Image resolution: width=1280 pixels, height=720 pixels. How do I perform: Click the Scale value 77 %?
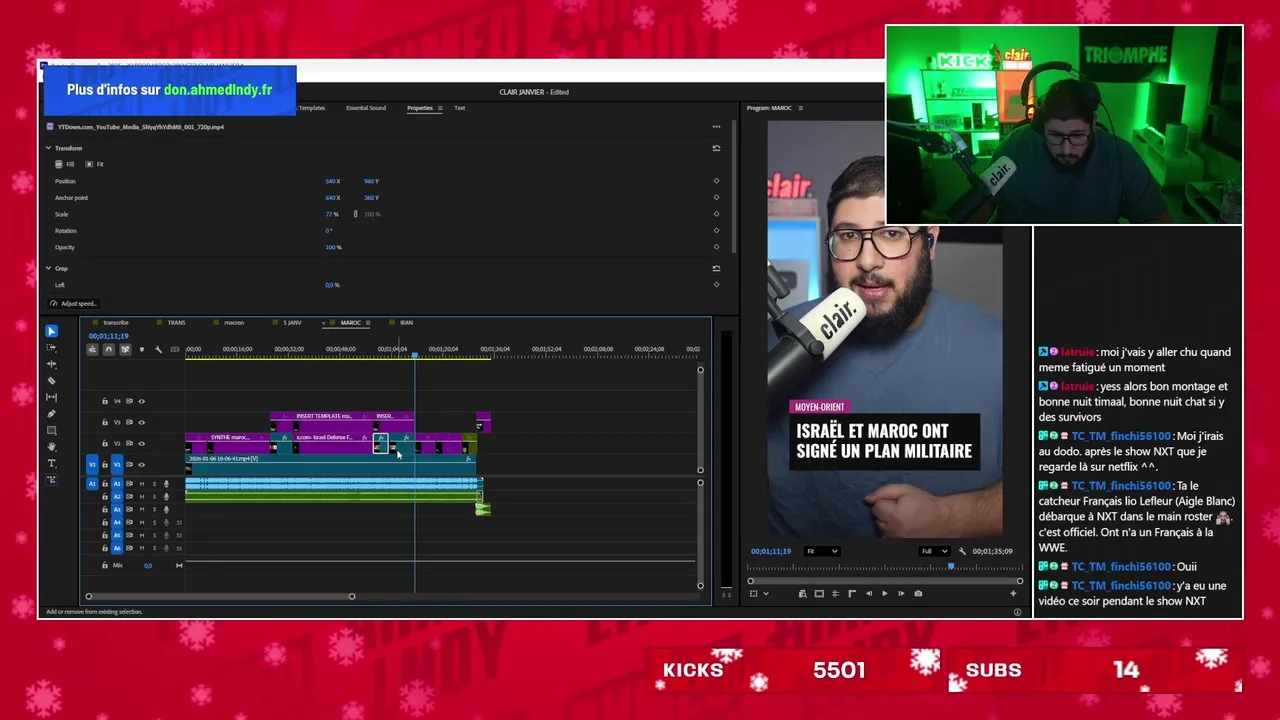coord(332,214)
